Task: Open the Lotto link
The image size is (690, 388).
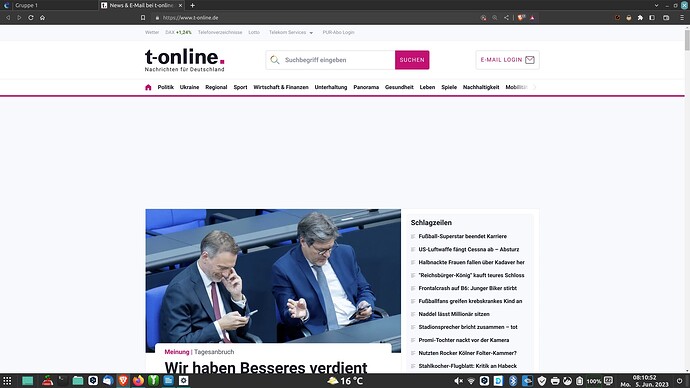Action: coord(254,33)
